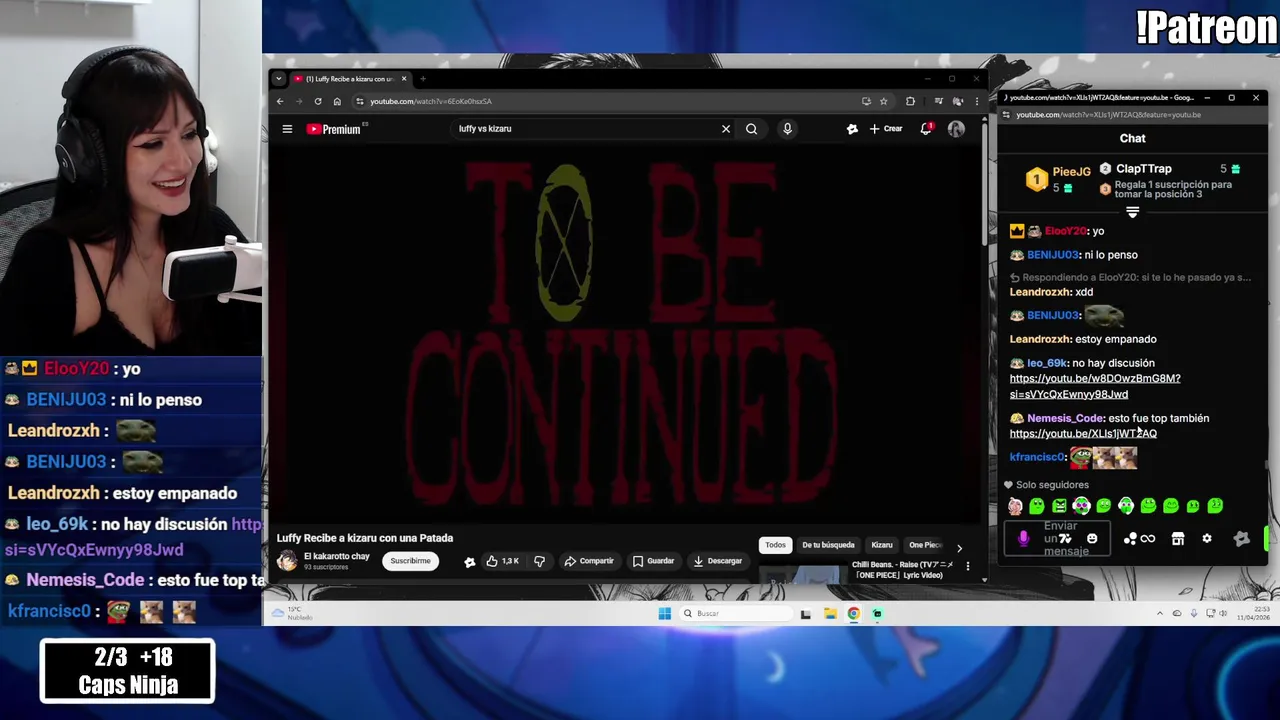Click the Compartir share button
Image resolution: width=1280 pixels, height=720 pixels.
click(589, 561)
